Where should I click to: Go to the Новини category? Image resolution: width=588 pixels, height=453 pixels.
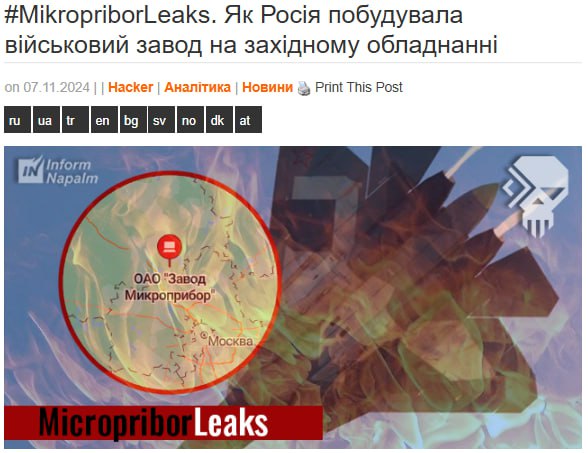267,87
